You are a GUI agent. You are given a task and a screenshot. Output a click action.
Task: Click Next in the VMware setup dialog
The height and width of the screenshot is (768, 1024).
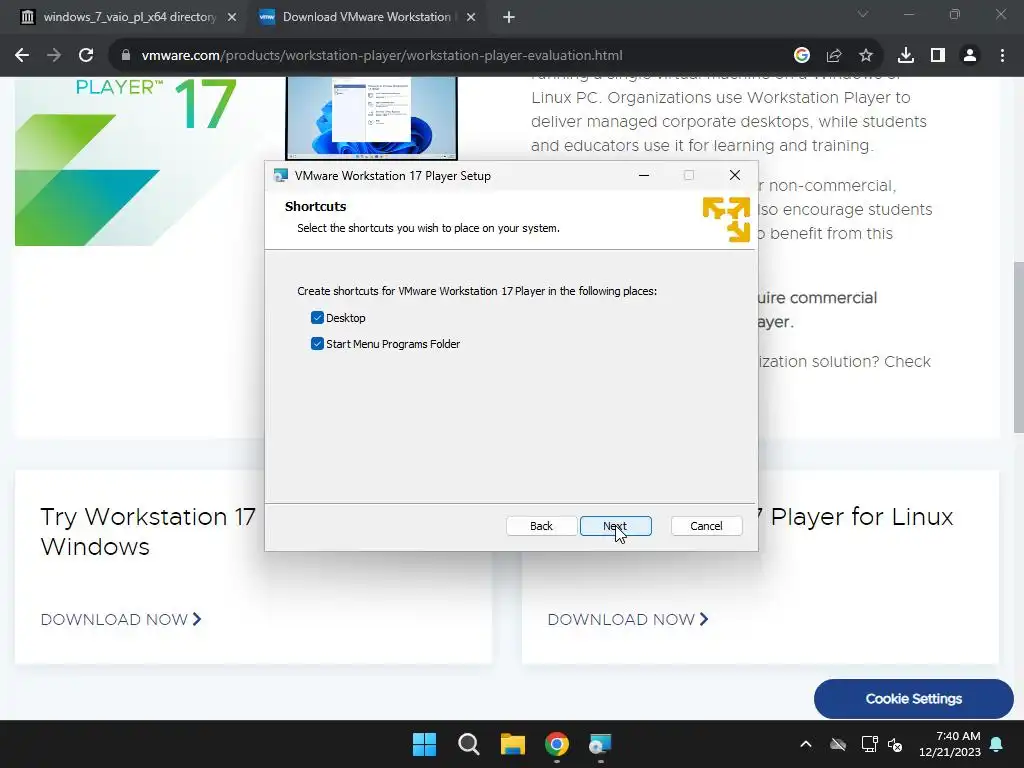pos(616,526)
